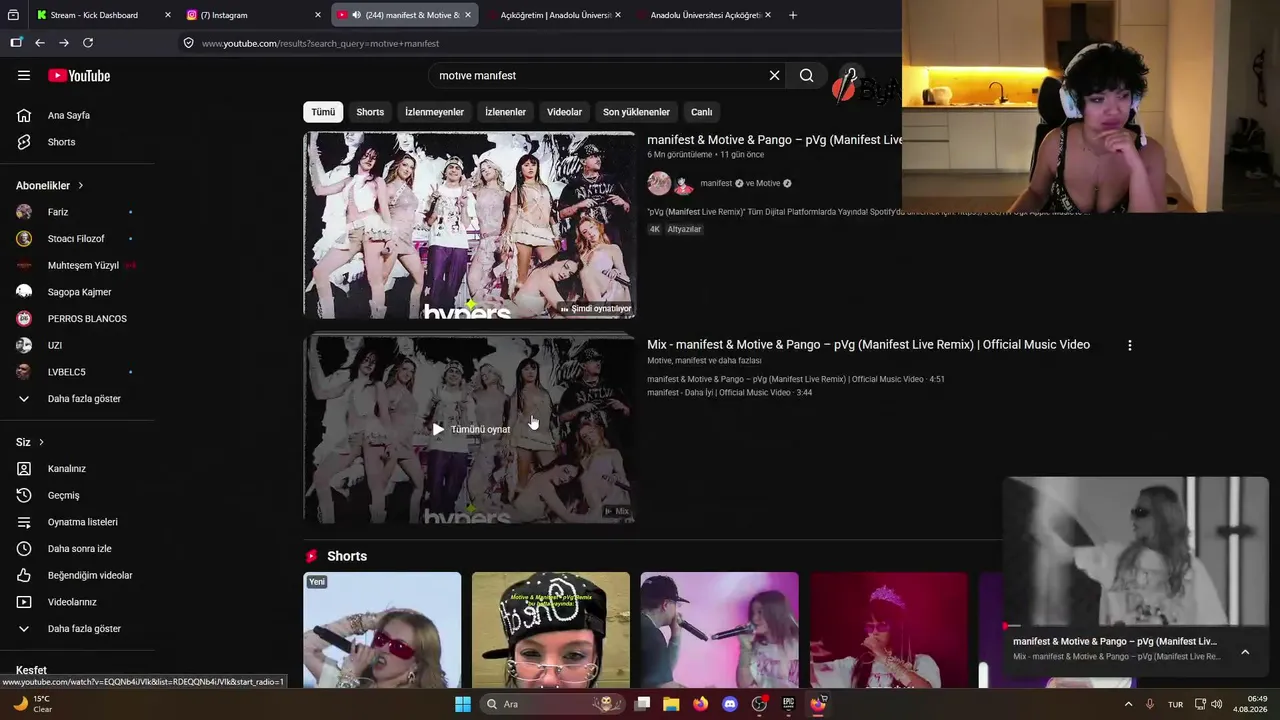Submit search with the magnifier button
This screenshot has height=720, width=1280.
[806, 75]
